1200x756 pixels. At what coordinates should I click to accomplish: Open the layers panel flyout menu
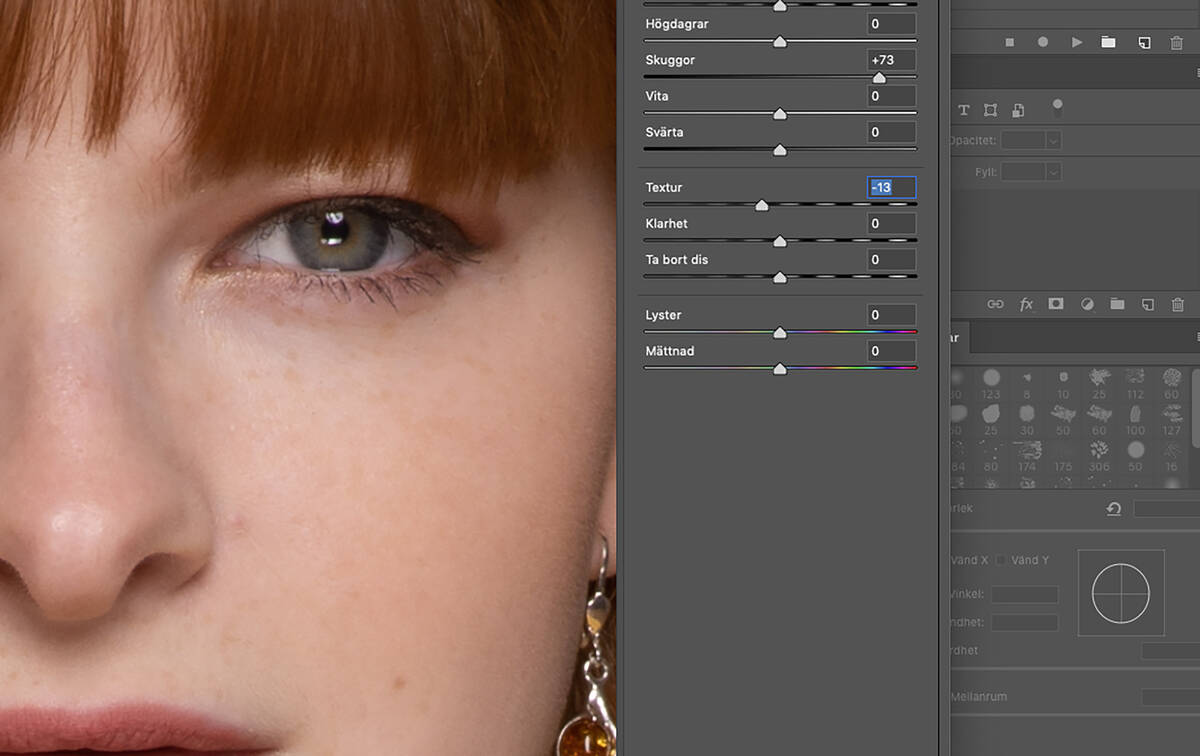1197,73
